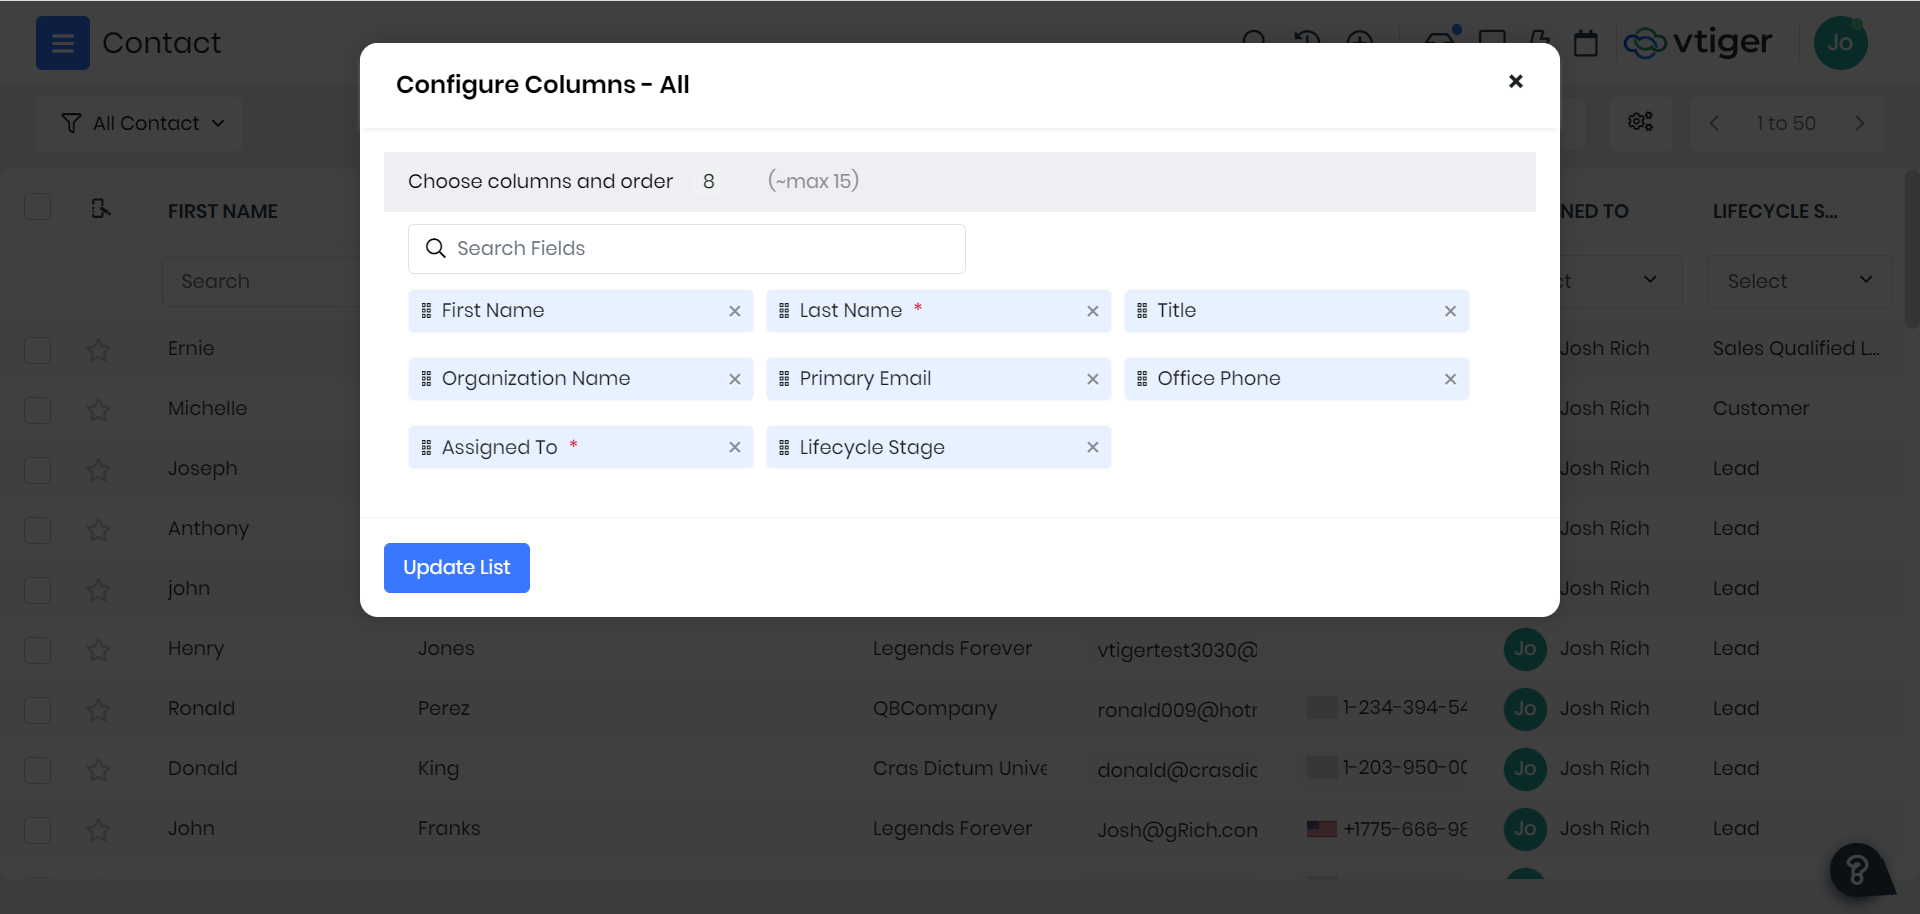
Task: Click the drag handle beside Primary Email
Action: [x=784, y=379]
